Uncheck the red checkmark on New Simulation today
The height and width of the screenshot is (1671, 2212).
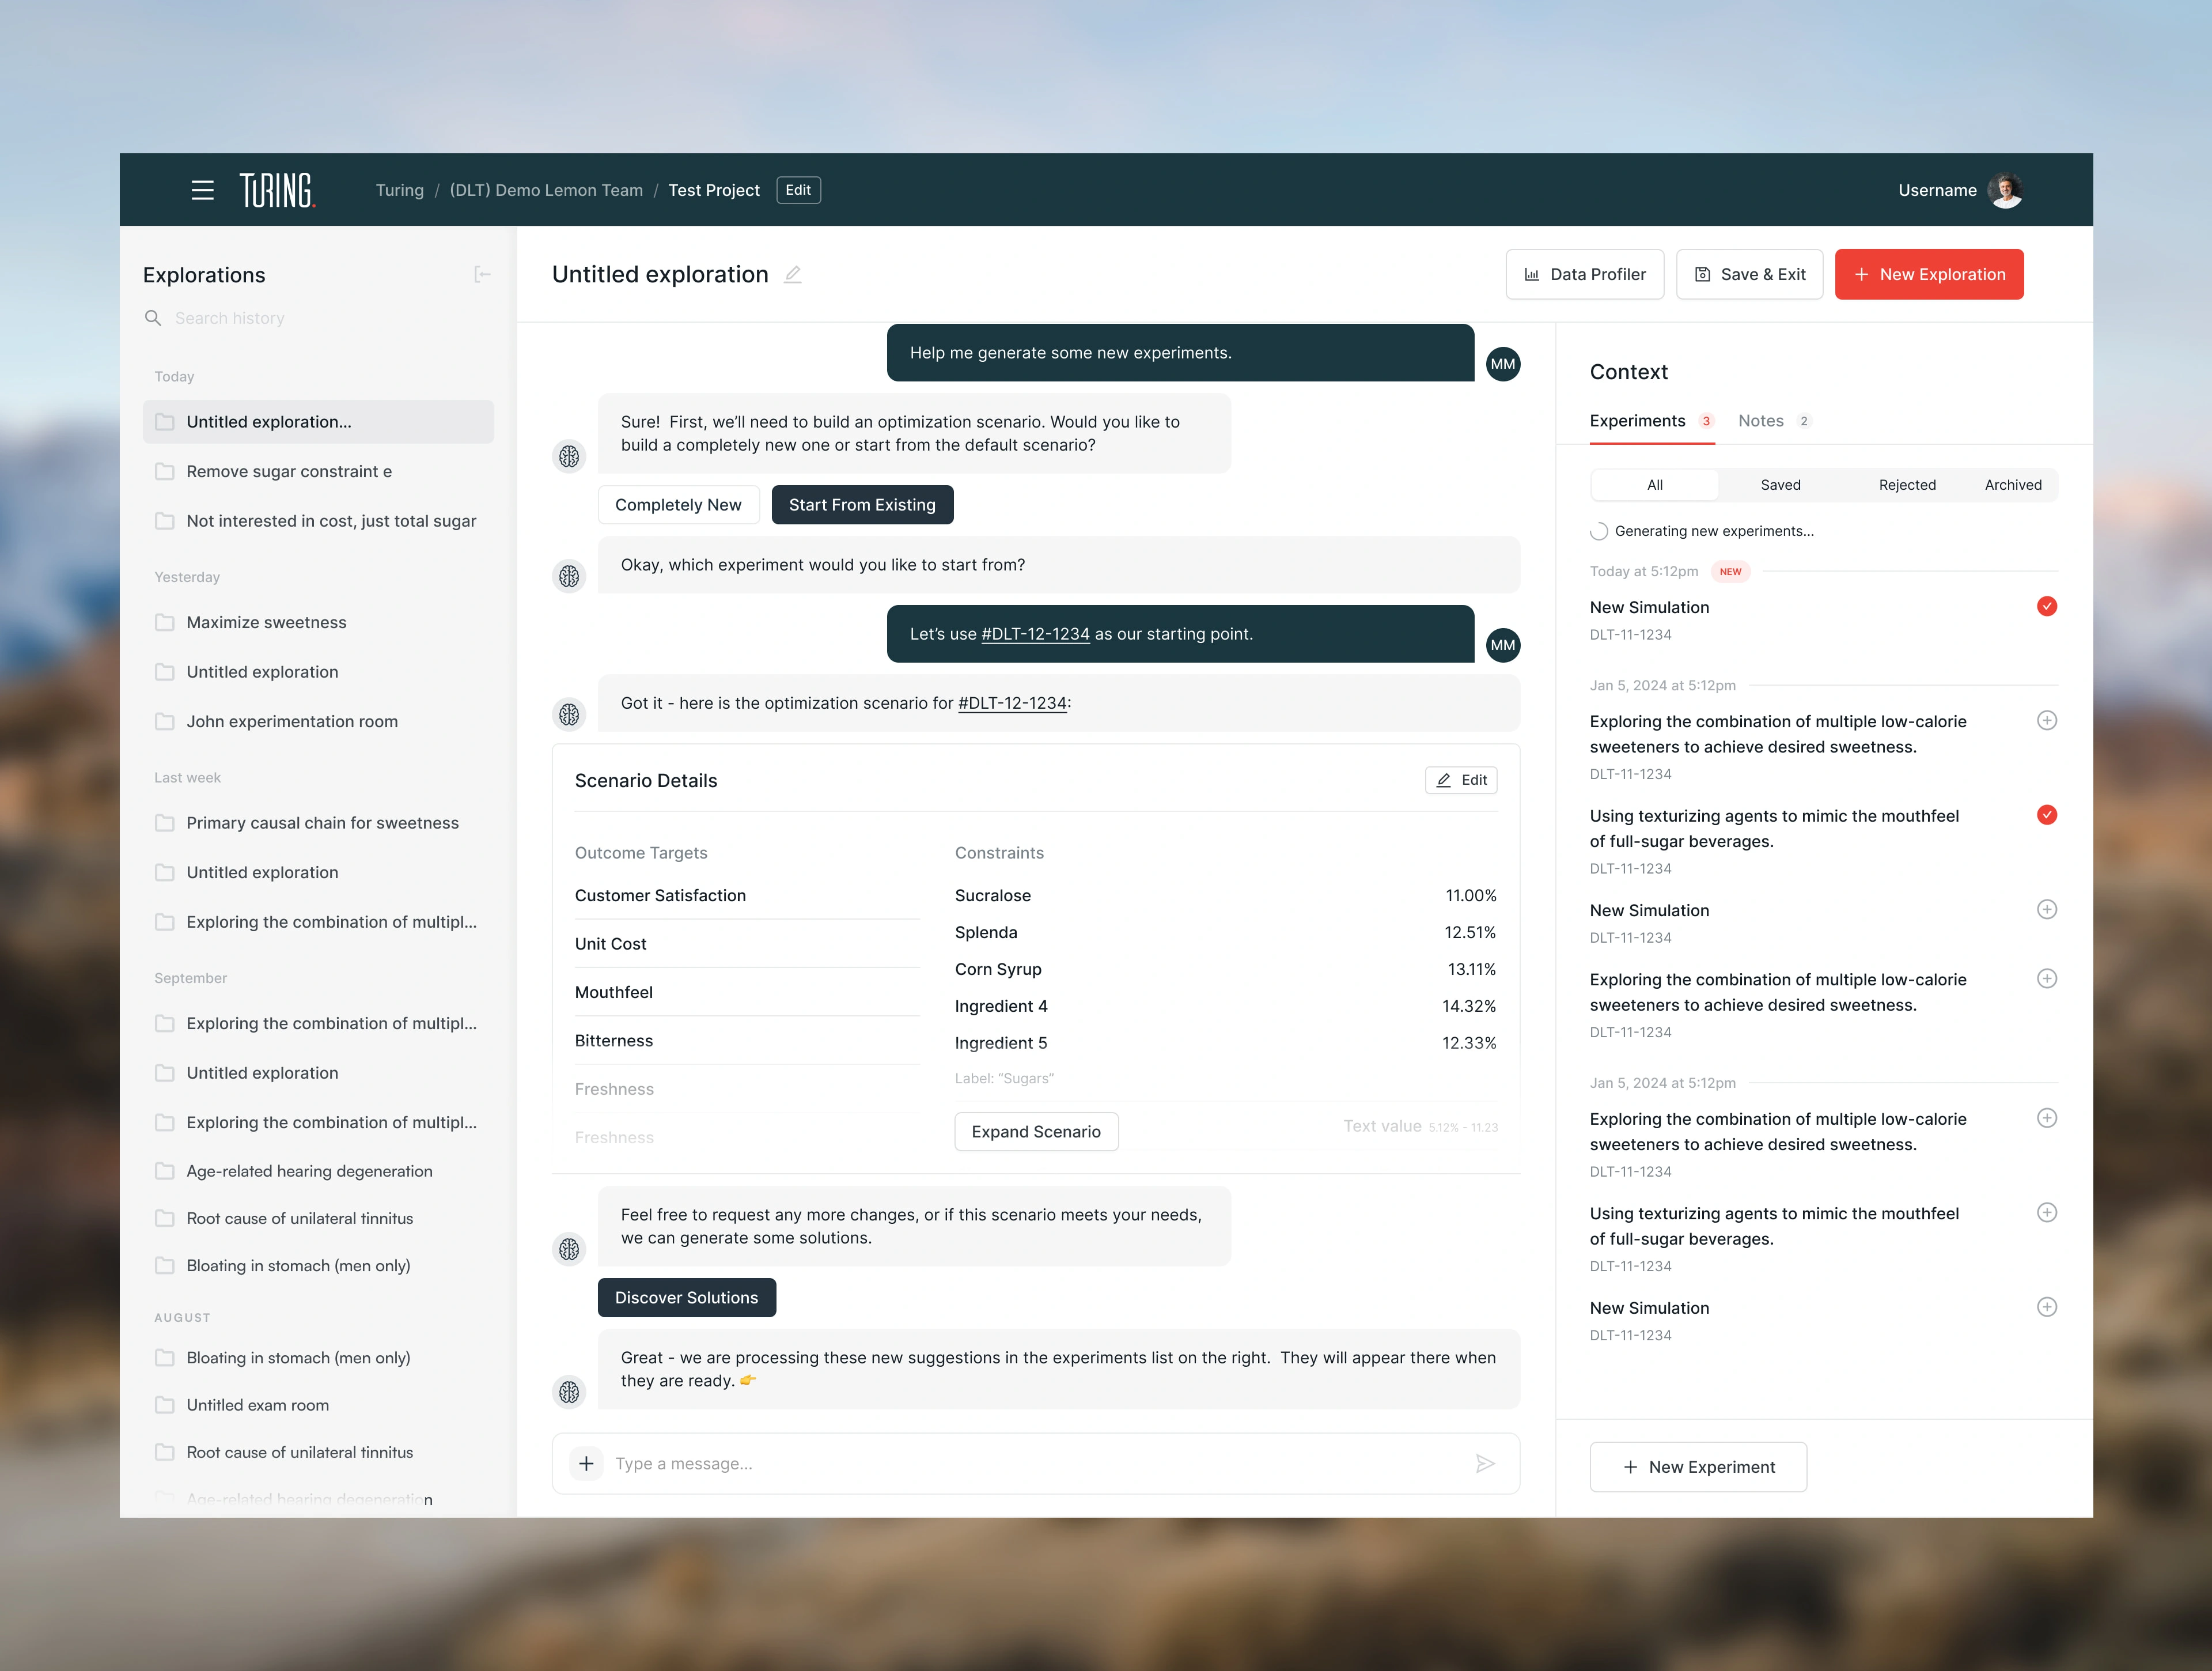tap(2046, 606)
